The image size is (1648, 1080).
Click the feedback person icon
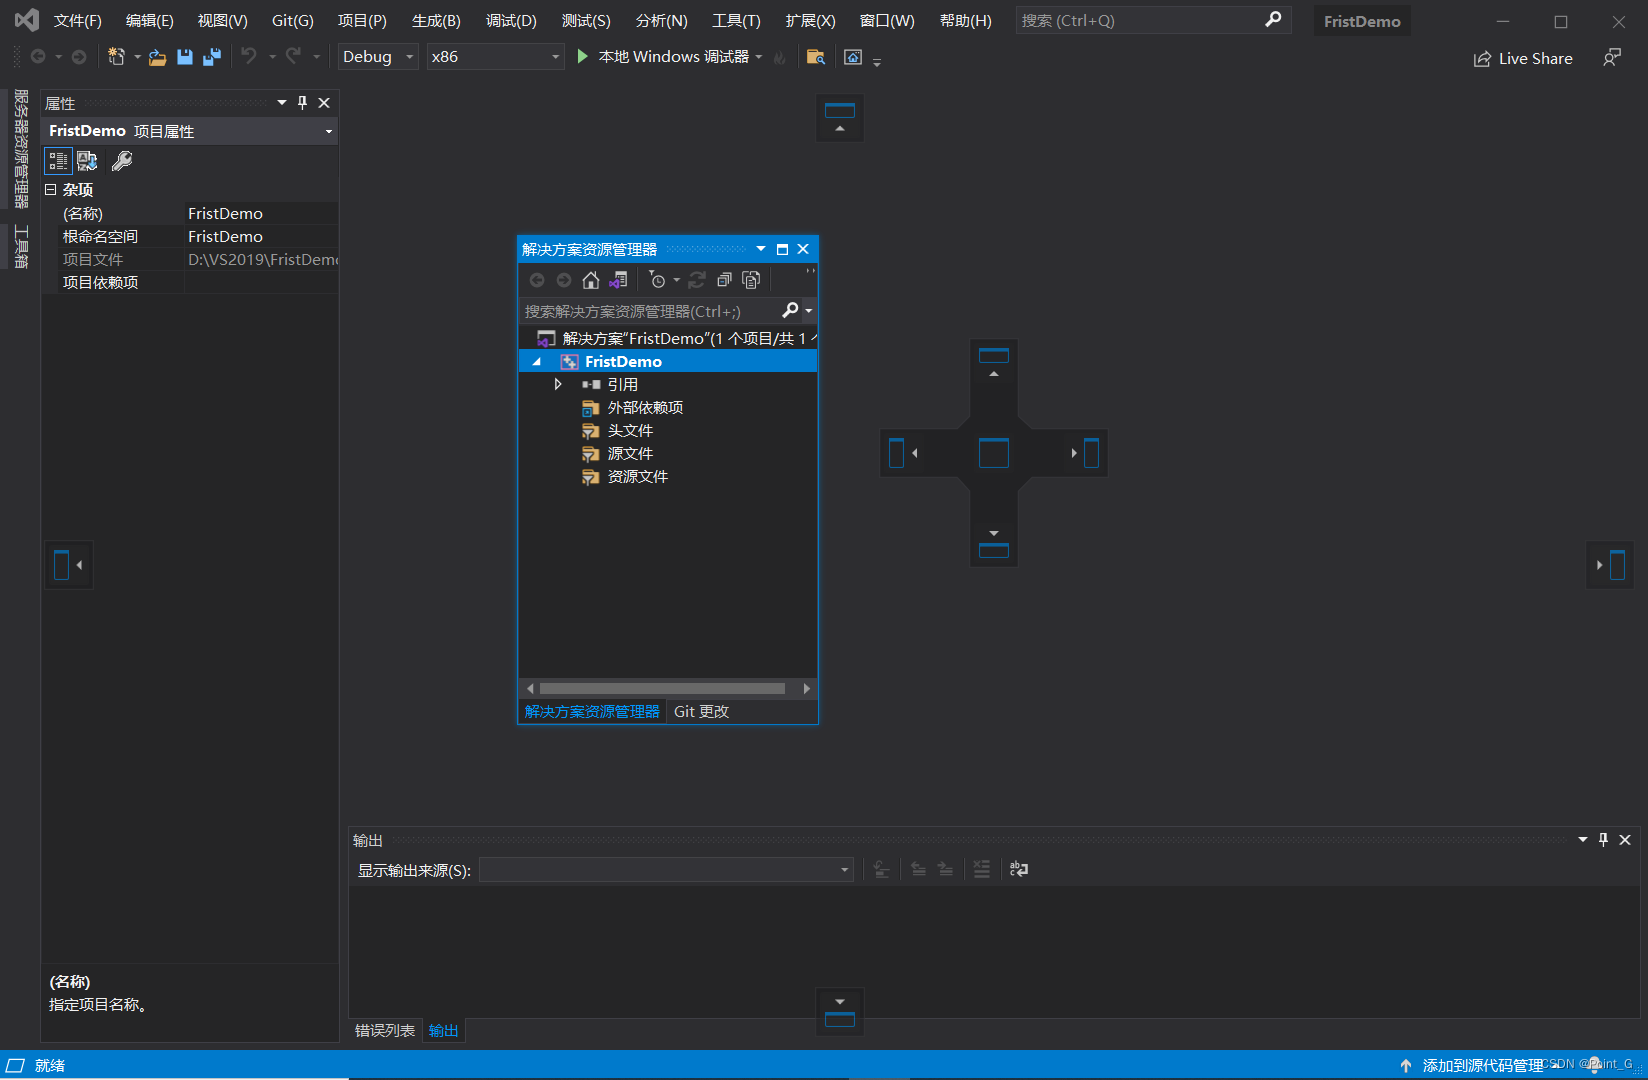tap(1611, 58)
